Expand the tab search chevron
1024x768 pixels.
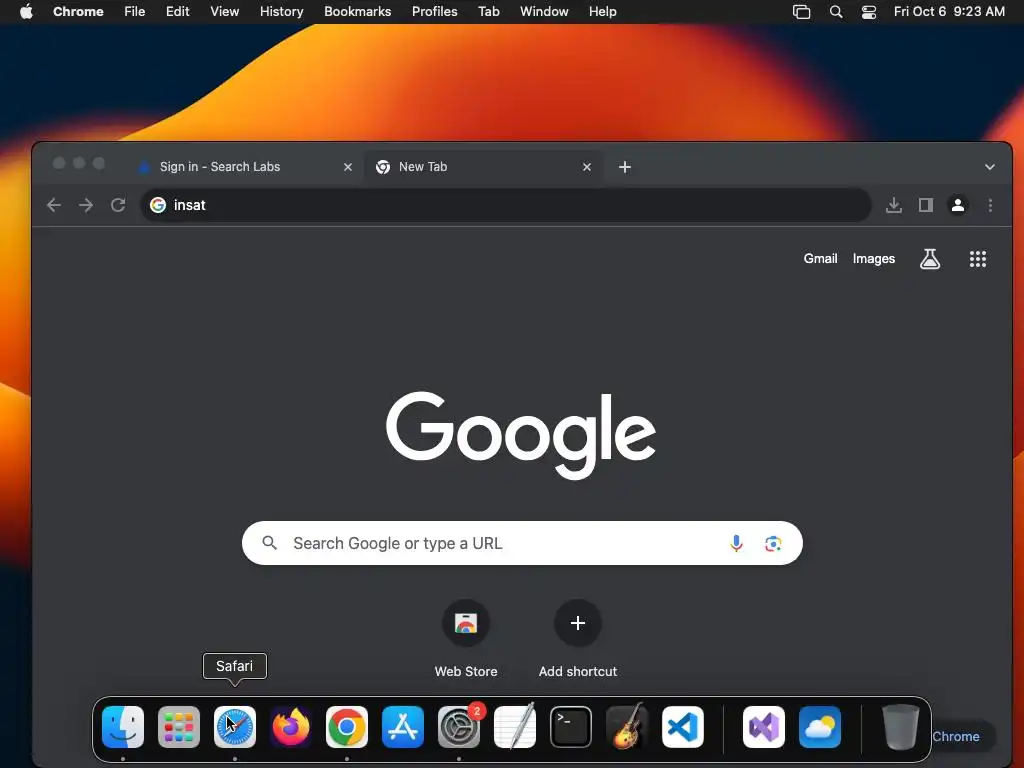tap(989, 167)
